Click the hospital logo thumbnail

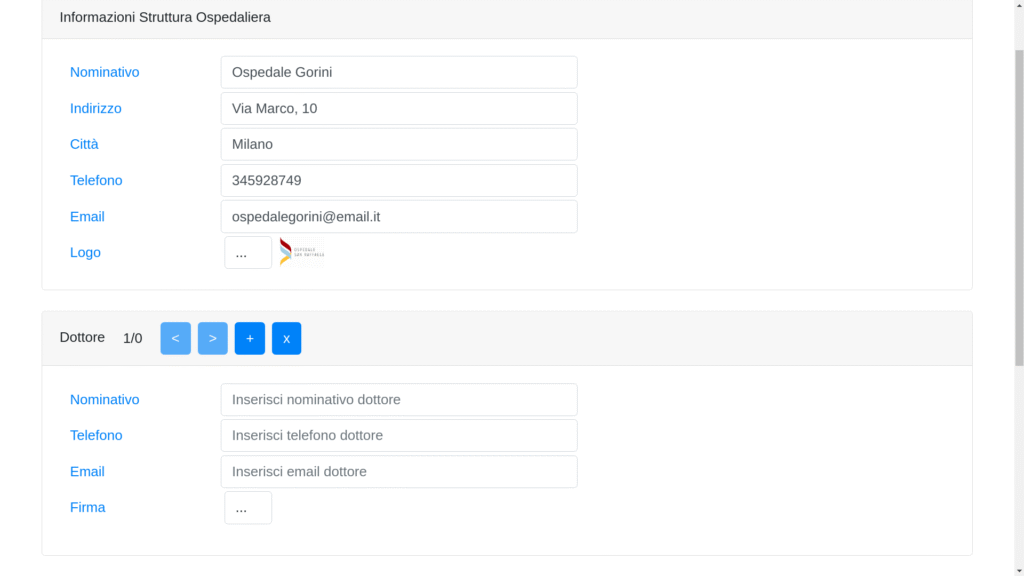(301, 252)
